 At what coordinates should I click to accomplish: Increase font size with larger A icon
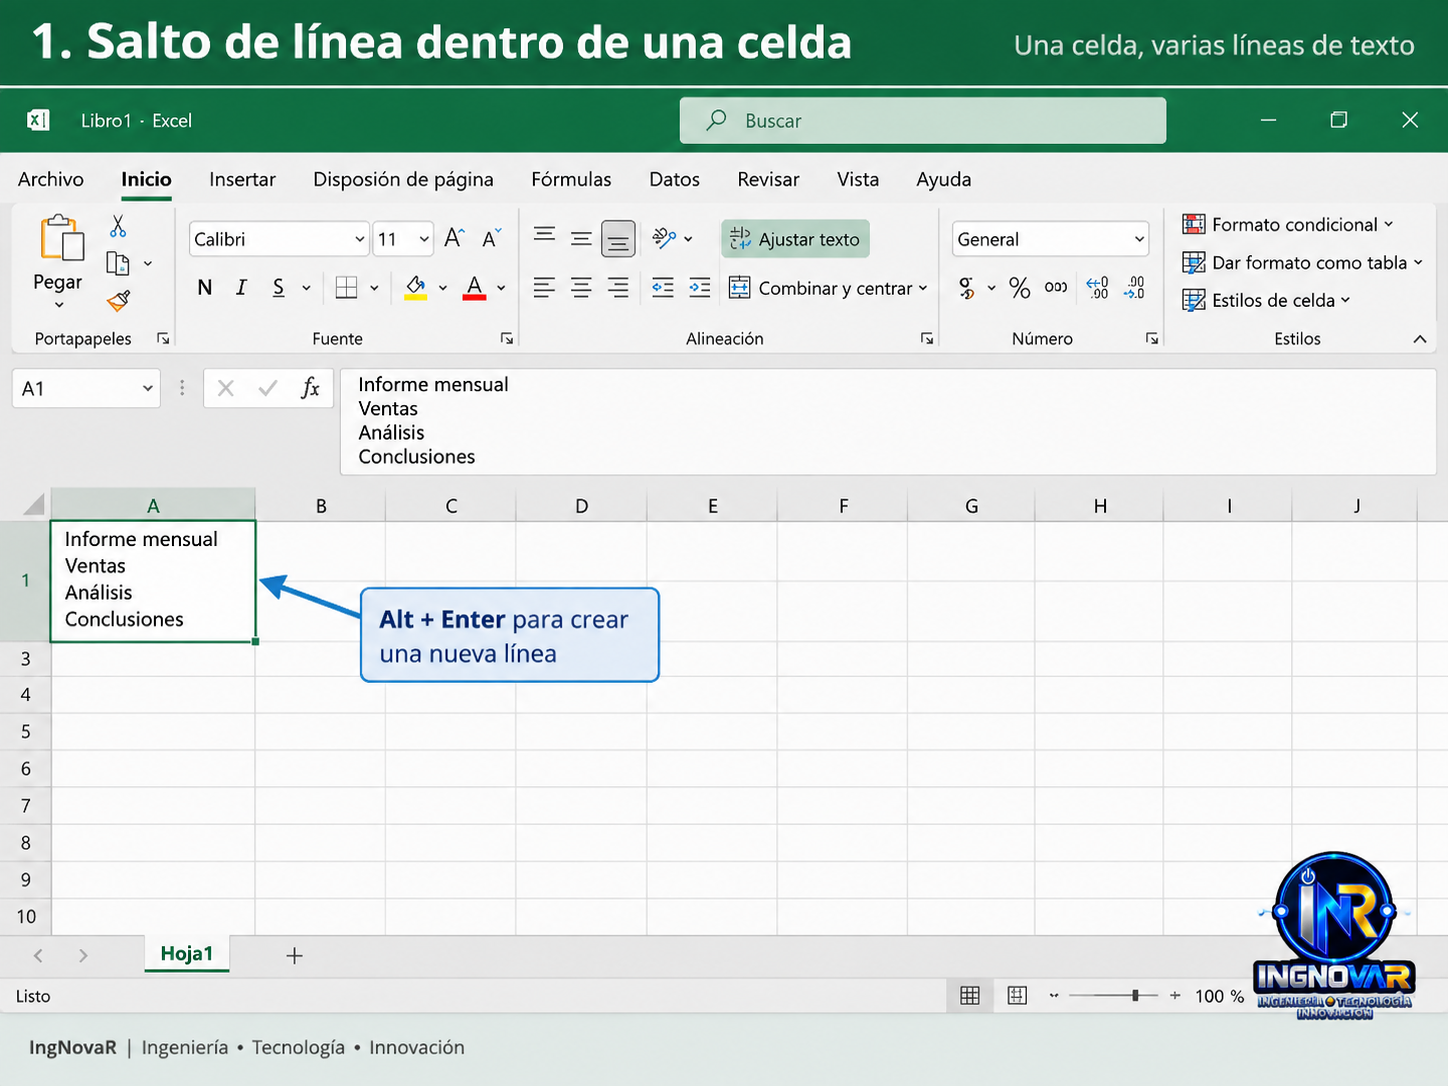point(454,238)
